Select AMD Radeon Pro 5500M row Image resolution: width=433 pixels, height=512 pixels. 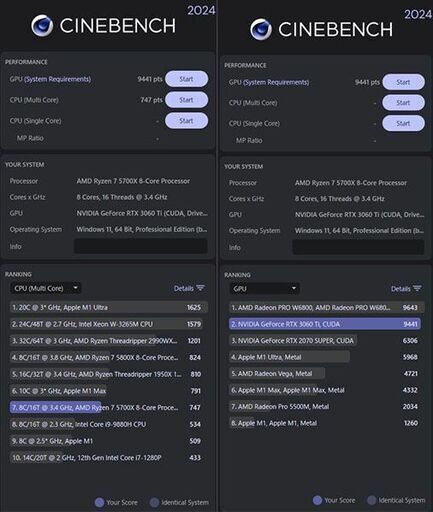pos(326,406)
